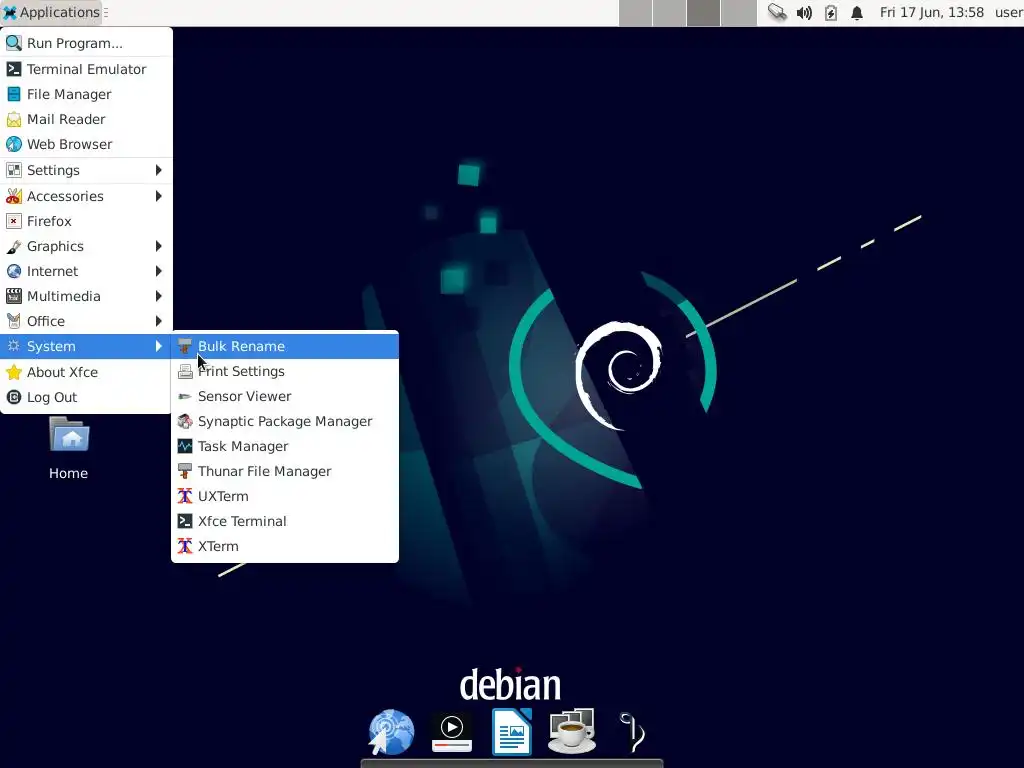Click the volume speaker tray icon

pyautogui.click(x=804, y=12)
